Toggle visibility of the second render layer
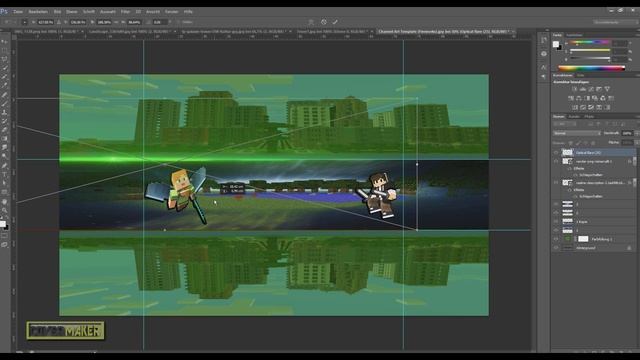 tap(556, 182)
